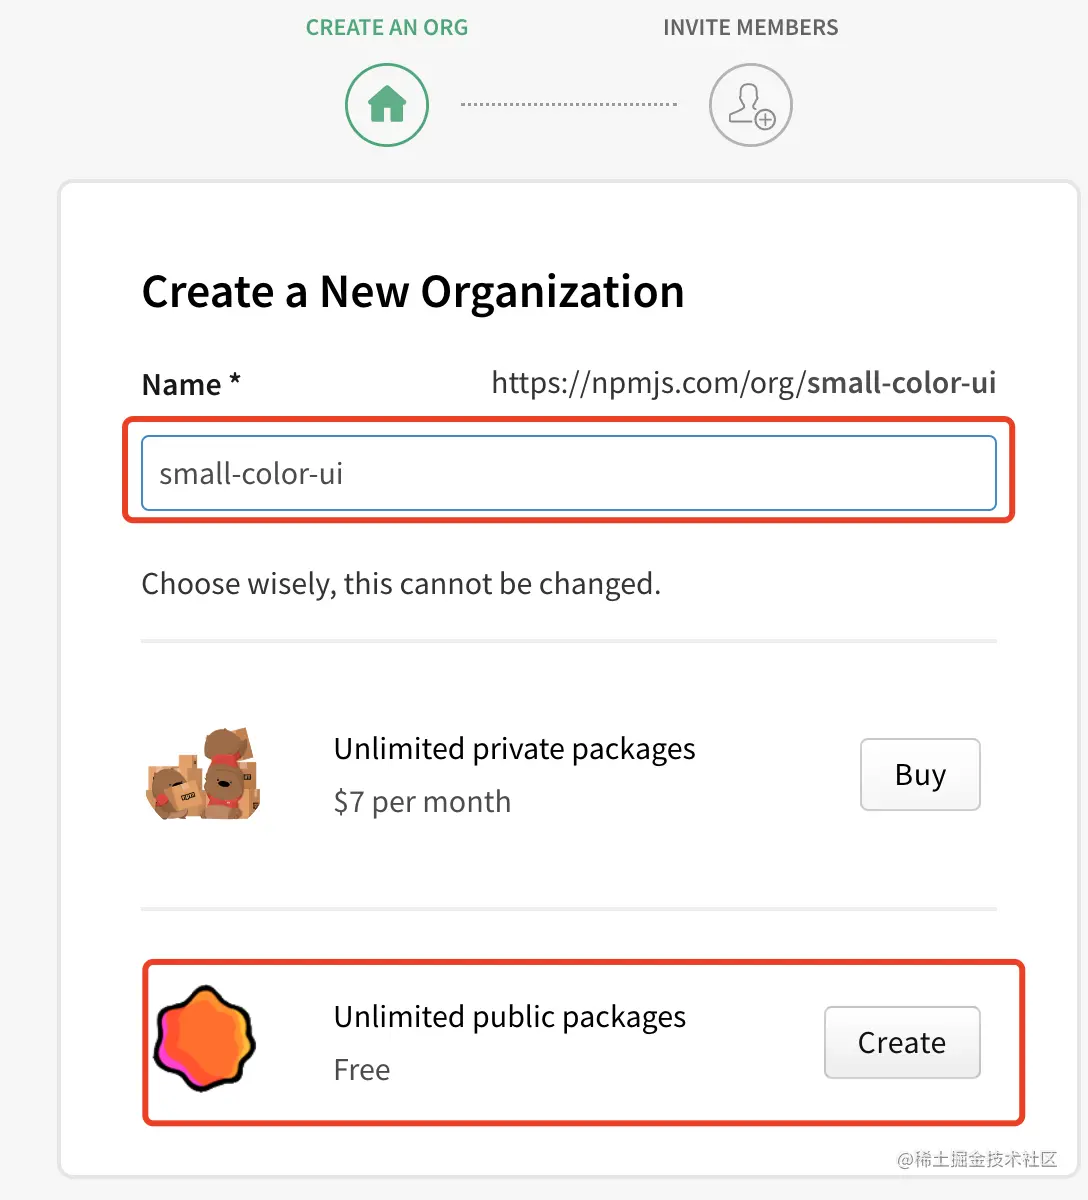
Task: Click the "Create a New Organization" heading
Action: point(413,292)
